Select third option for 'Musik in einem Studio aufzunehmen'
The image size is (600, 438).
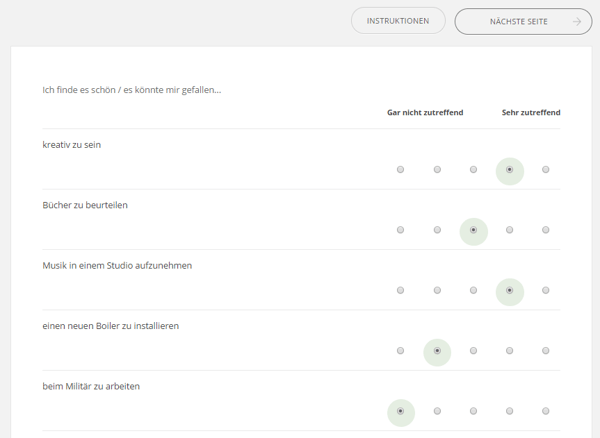tap(473, 290)
